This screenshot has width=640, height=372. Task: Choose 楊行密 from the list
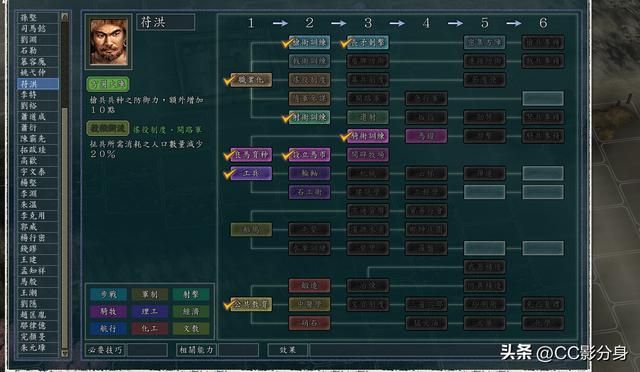click(x=38, y=238)
